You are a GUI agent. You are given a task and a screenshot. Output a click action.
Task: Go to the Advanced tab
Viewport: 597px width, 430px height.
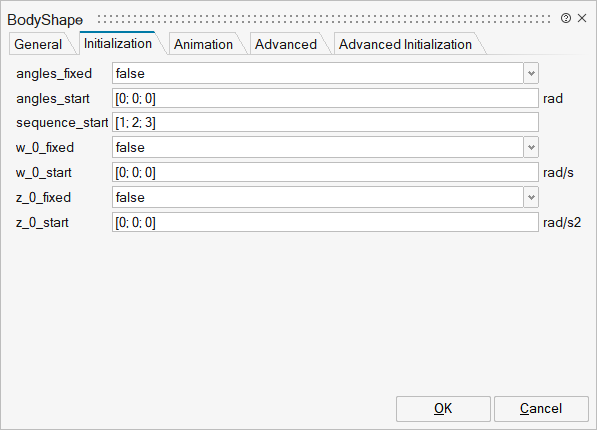coord(286,44)
